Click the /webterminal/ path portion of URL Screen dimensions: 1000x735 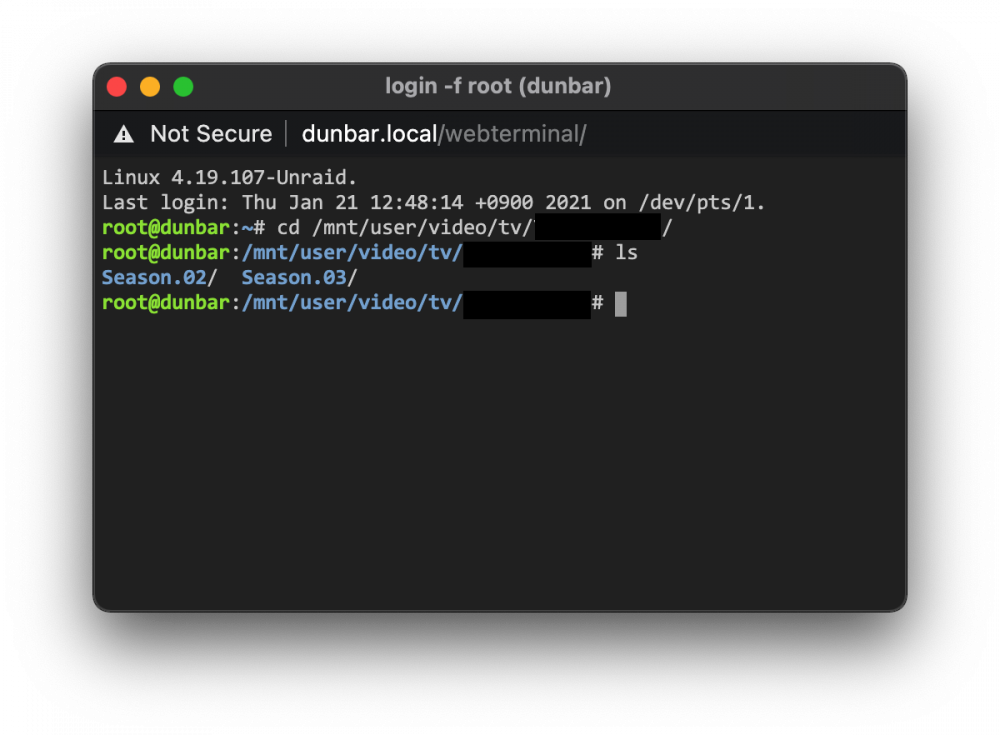click(x=512, y=134)
